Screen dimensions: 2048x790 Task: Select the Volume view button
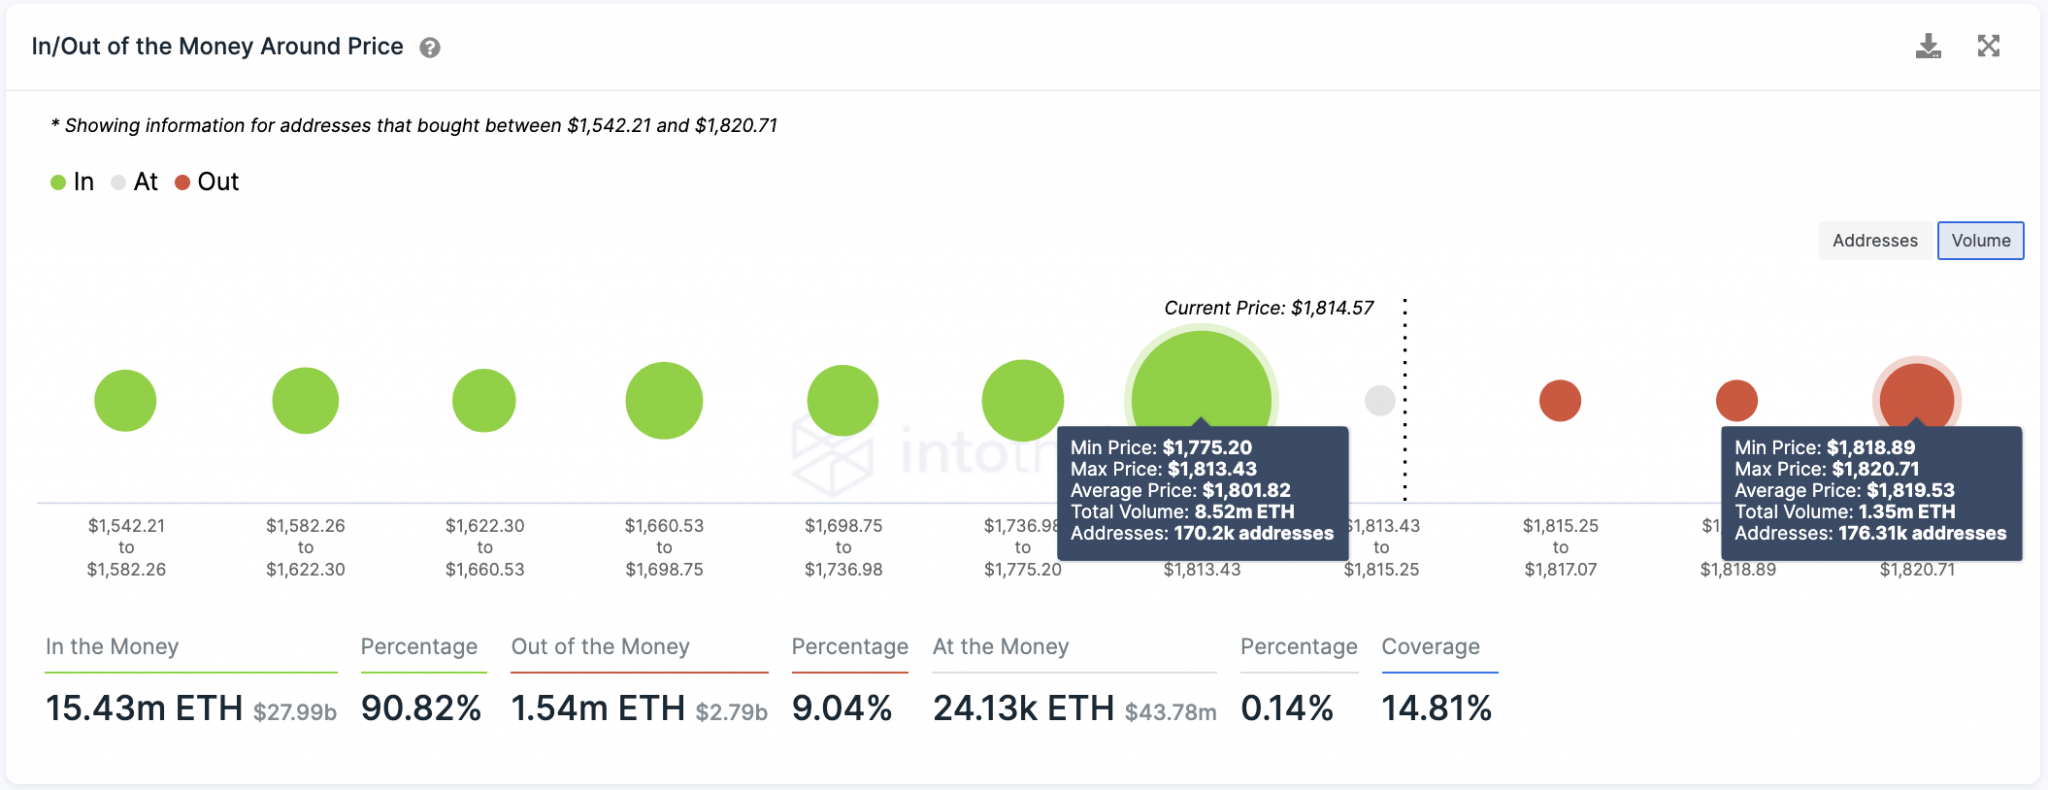pyautogui.click(x=1980, y=241)
